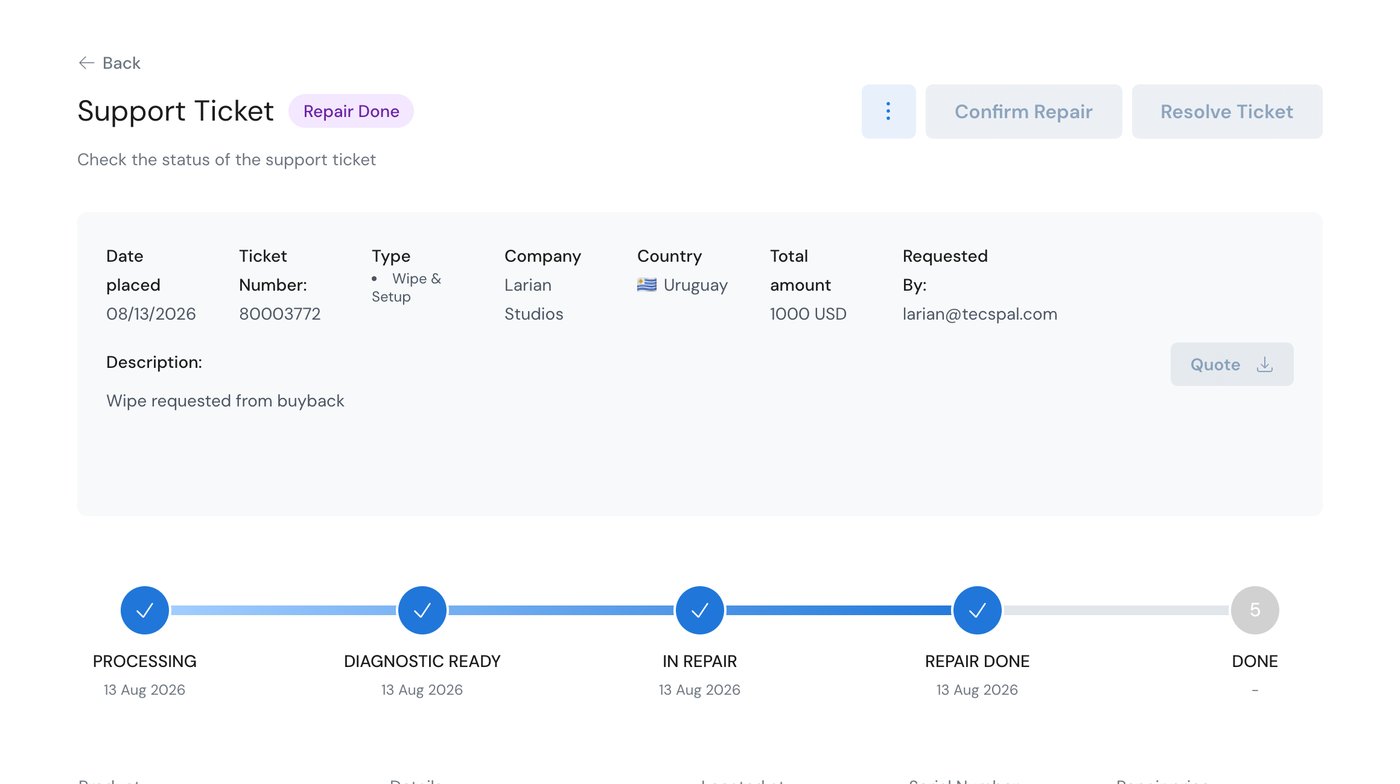Click the IN REPAIR step label
The image size is (1400, 784).
click(x=700, y=661)
